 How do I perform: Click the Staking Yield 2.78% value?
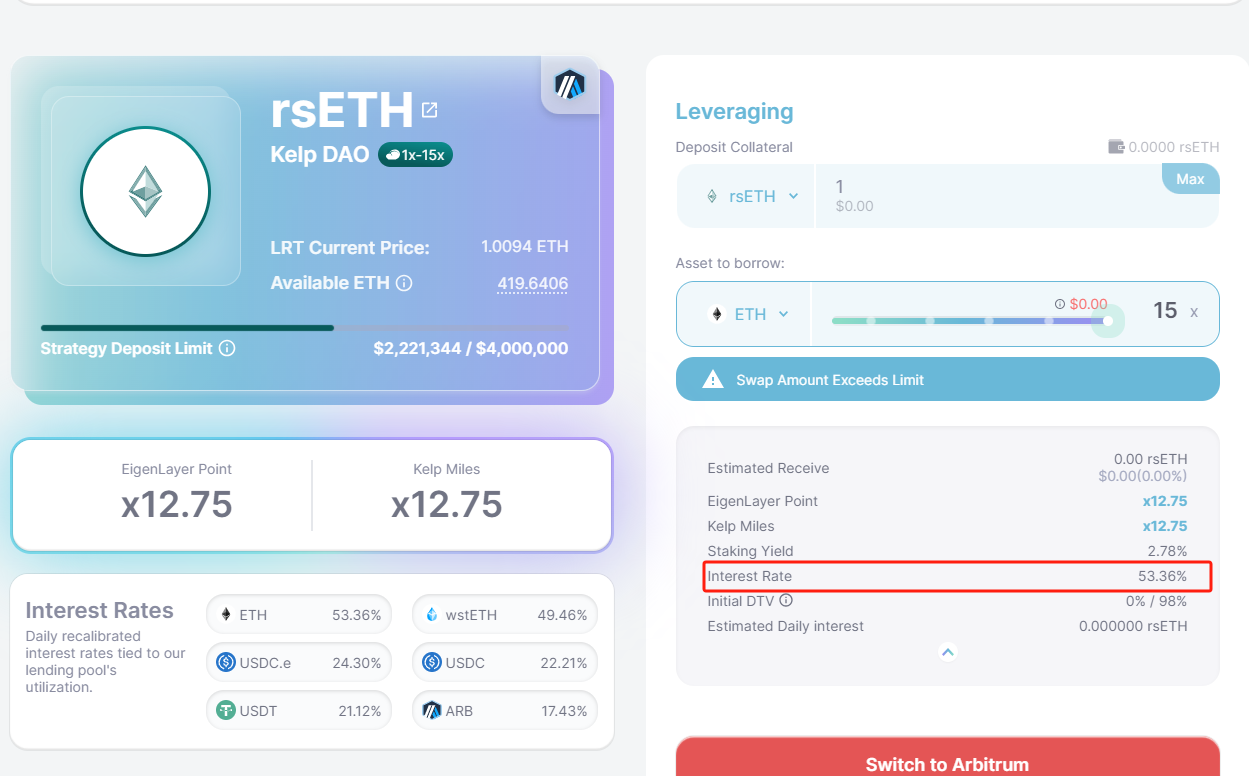tap(1167, 551)
